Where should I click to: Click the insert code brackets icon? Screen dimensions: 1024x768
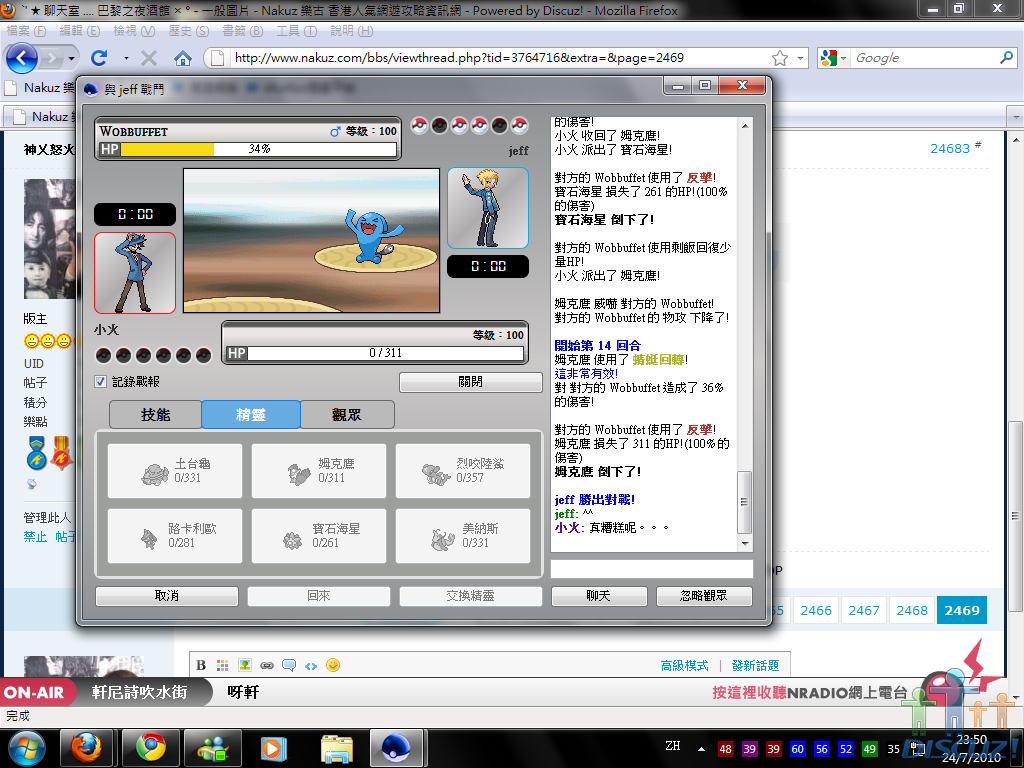pos(311,666)
